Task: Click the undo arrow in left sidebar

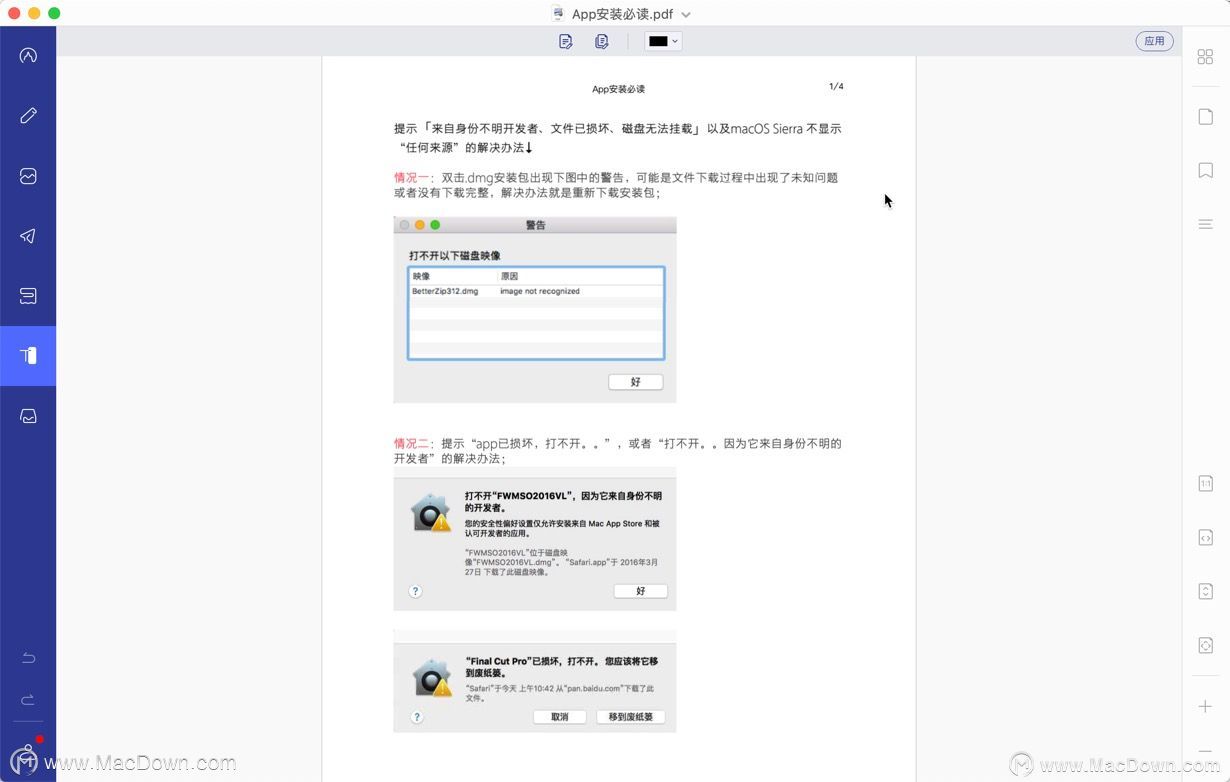Action: pyautogui.click(x=28, y=657)
